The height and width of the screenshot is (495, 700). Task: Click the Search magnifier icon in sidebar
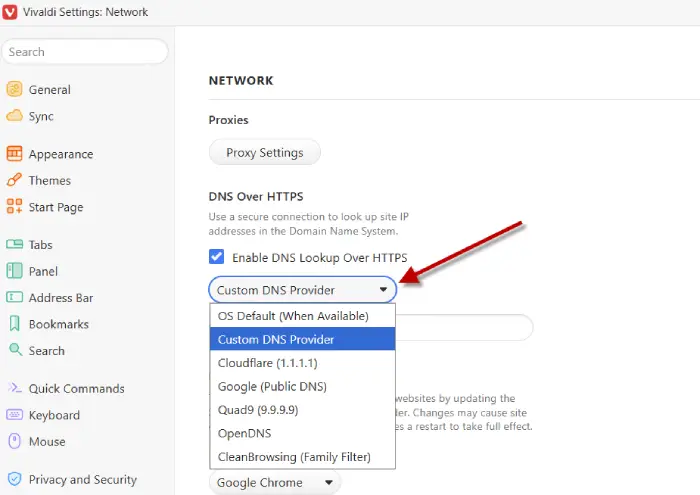tap(16, 349)
